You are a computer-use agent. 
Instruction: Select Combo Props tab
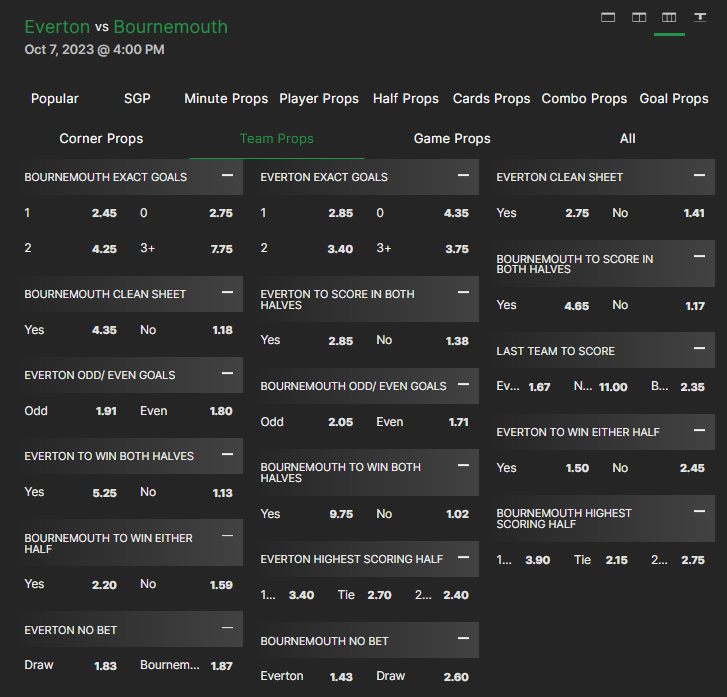[584, 98]
